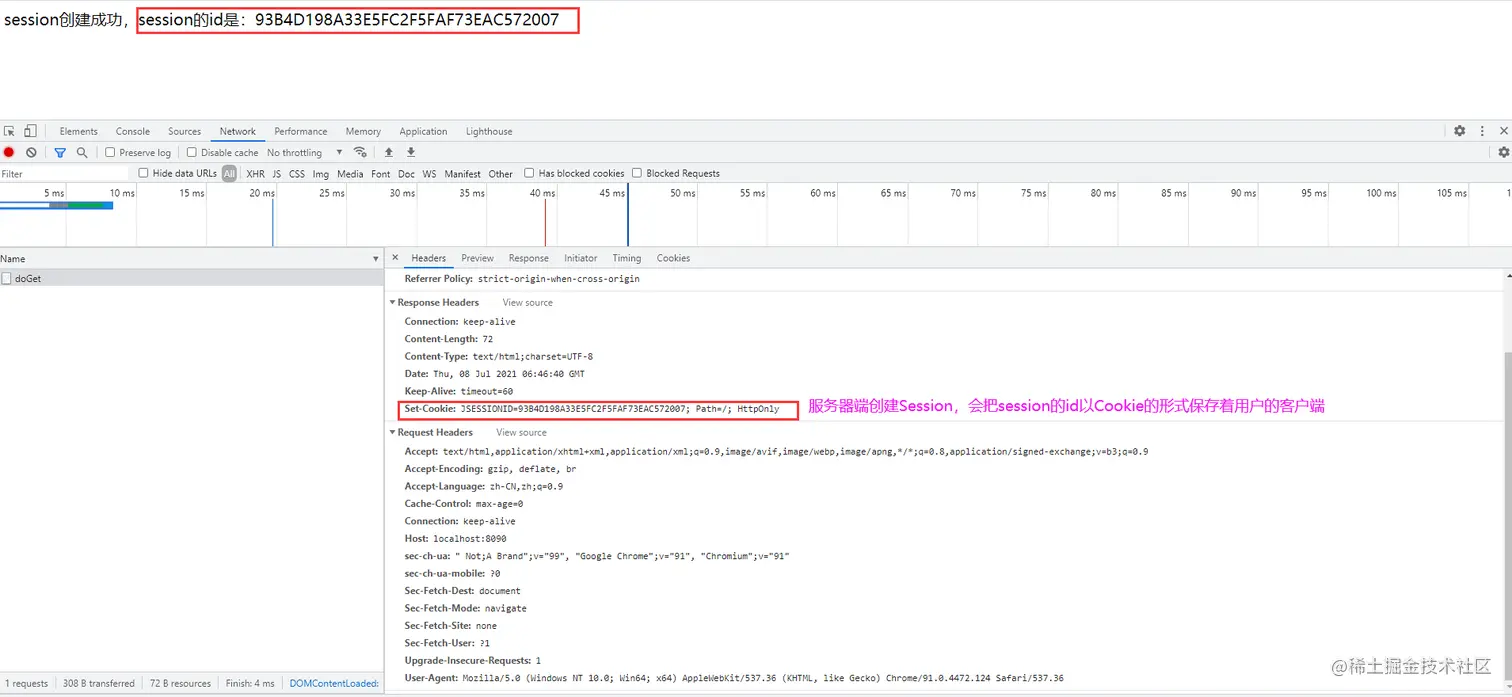Check Hide data URLs option
Viewport: 1512px width, 697px height.
click(x=143, y=173)
